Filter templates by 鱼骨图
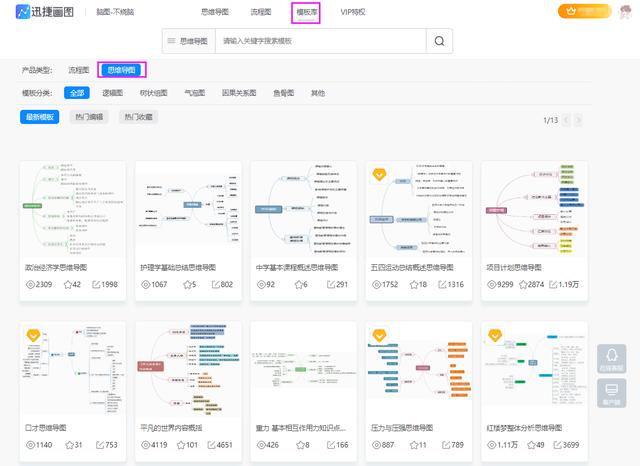 click(x=284, y=93)
